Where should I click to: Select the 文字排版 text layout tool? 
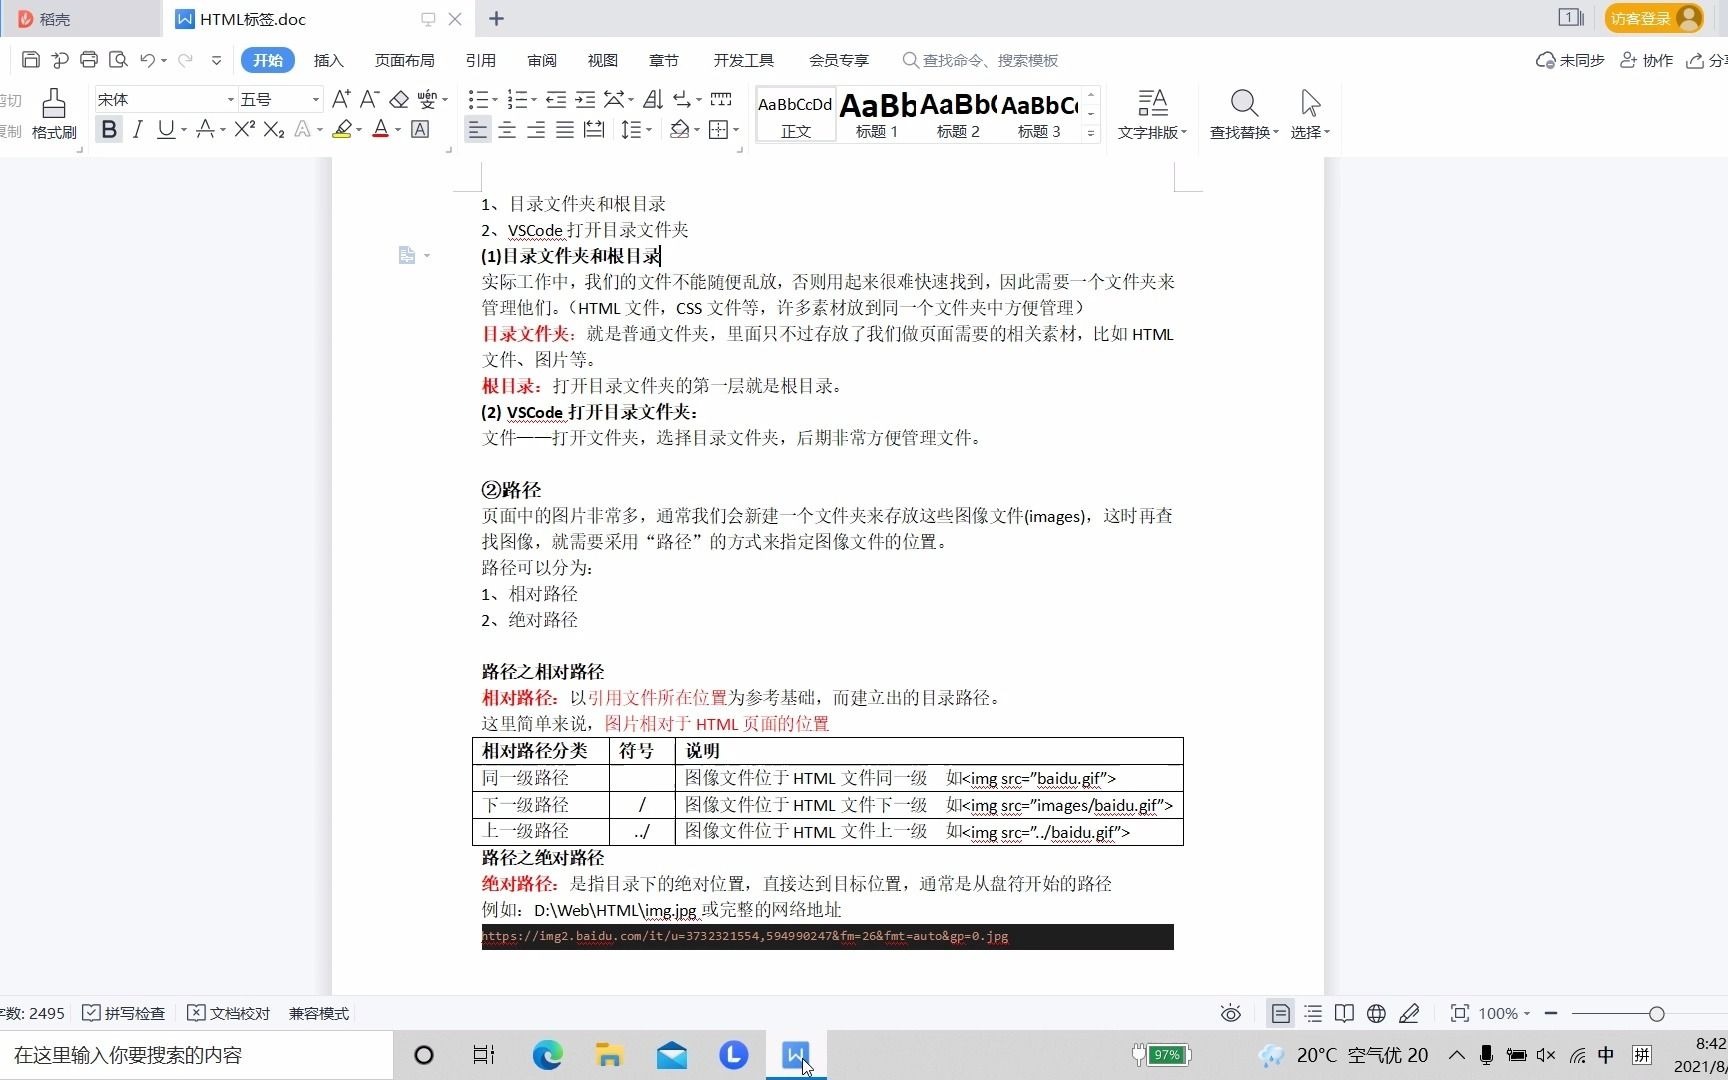point(1151,113)
